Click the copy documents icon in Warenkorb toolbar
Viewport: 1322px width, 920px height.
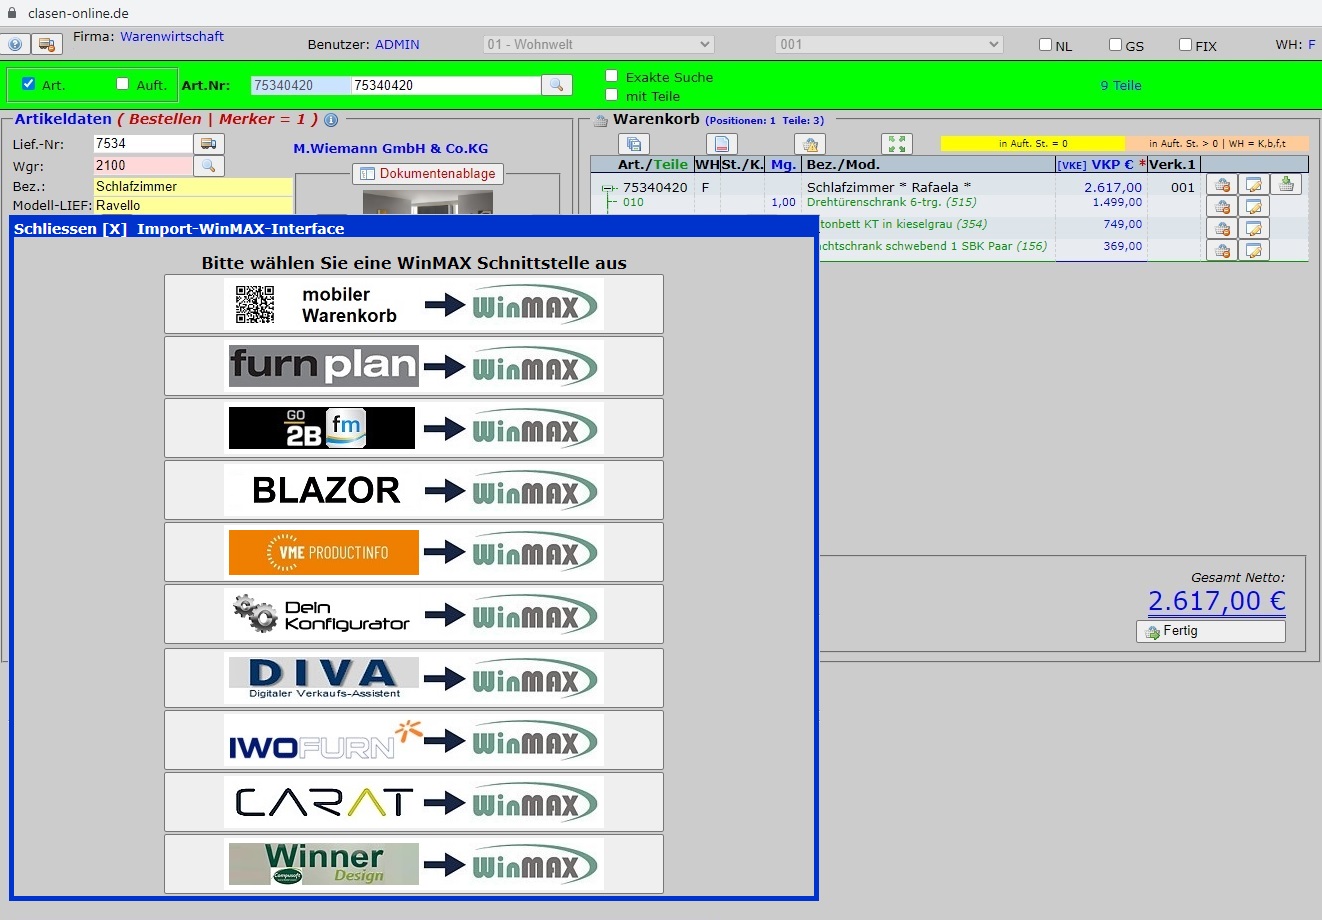[634, 144]
